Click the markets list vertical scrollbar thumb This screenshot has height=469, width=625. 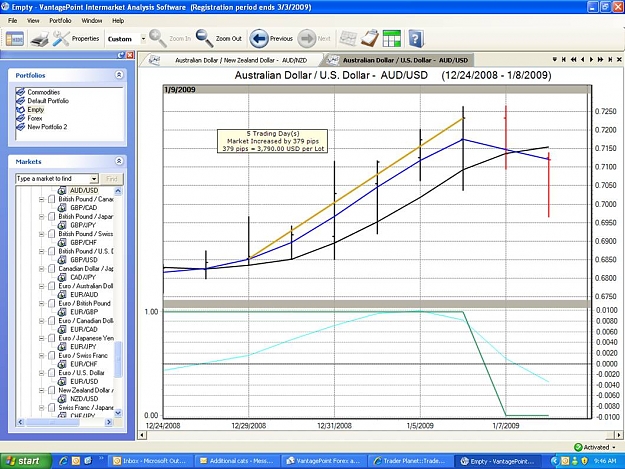coord(118,359)
